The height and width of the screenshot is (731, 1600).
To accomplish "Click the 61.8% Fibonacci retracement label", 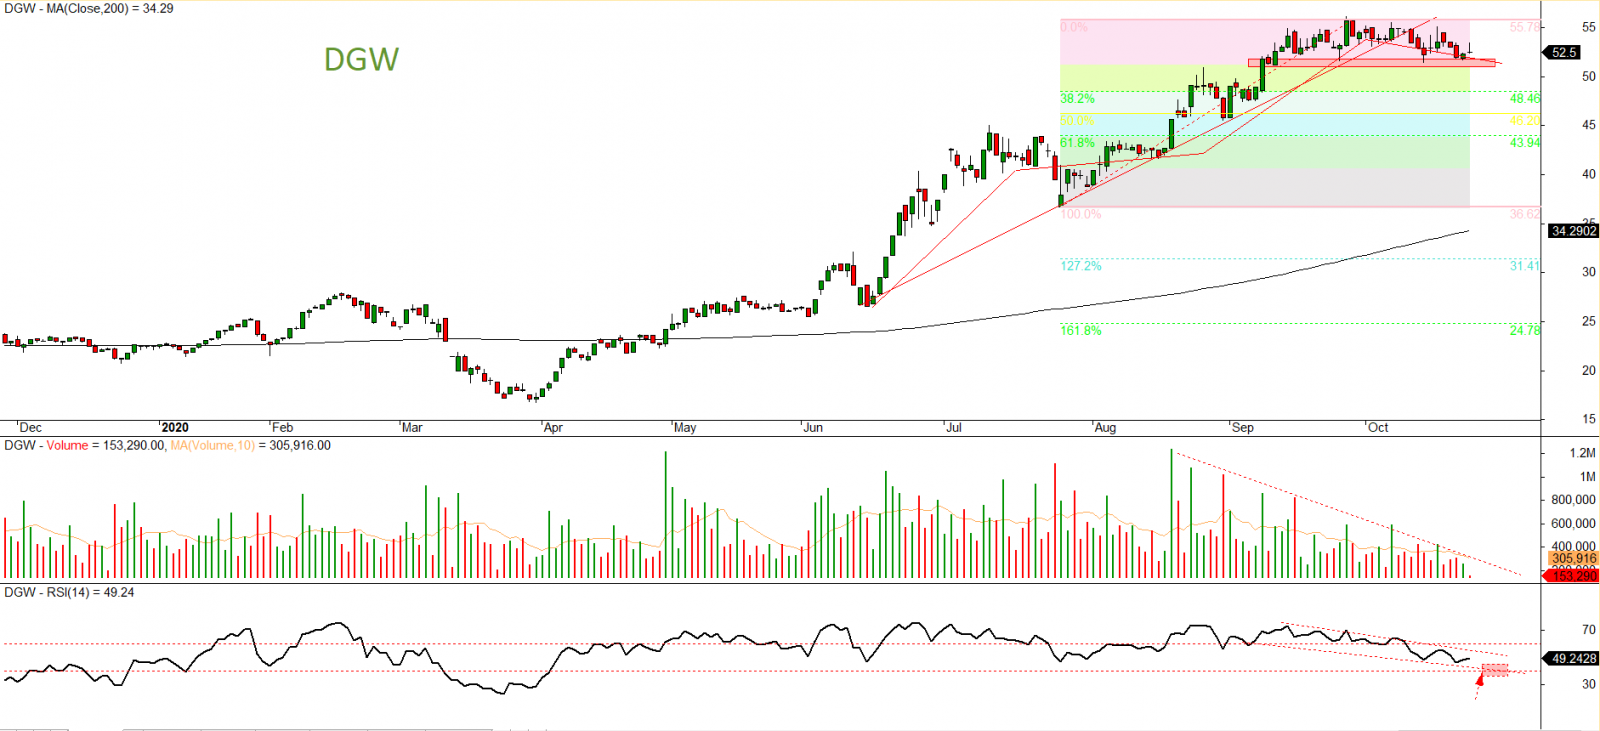I will pos(1077,143).
